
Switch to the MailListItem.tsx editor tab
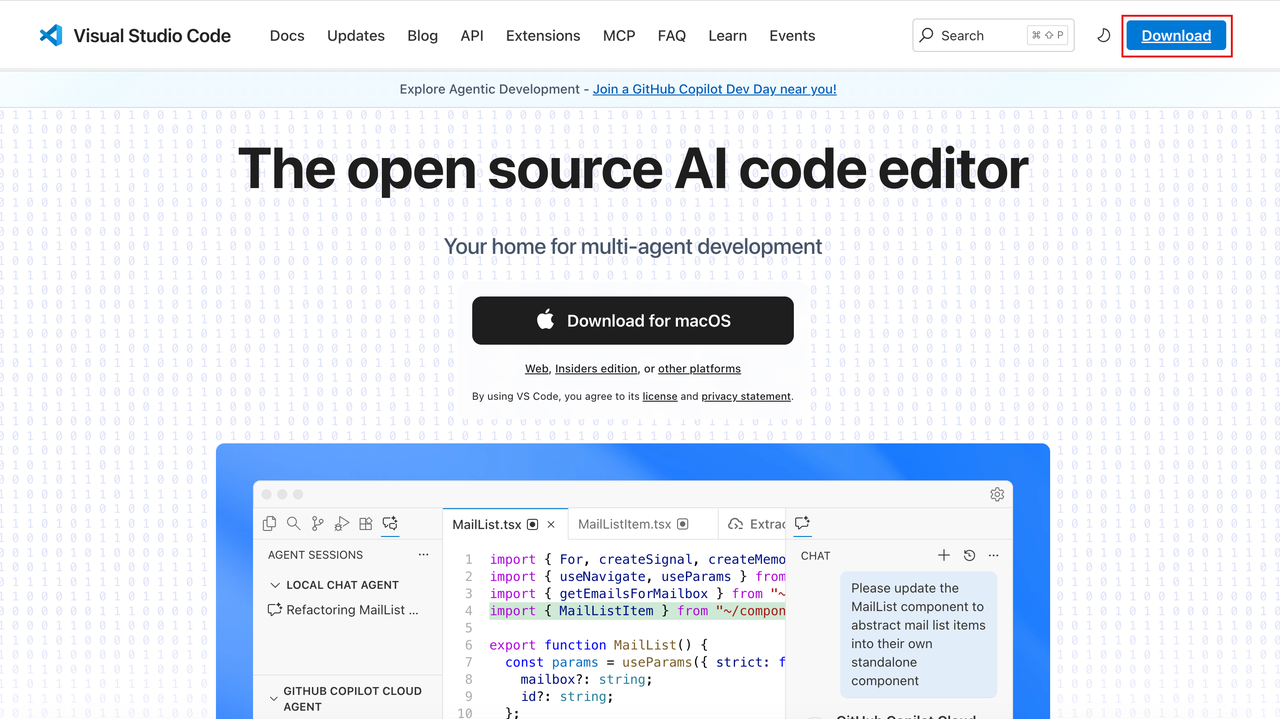point(643,524)
